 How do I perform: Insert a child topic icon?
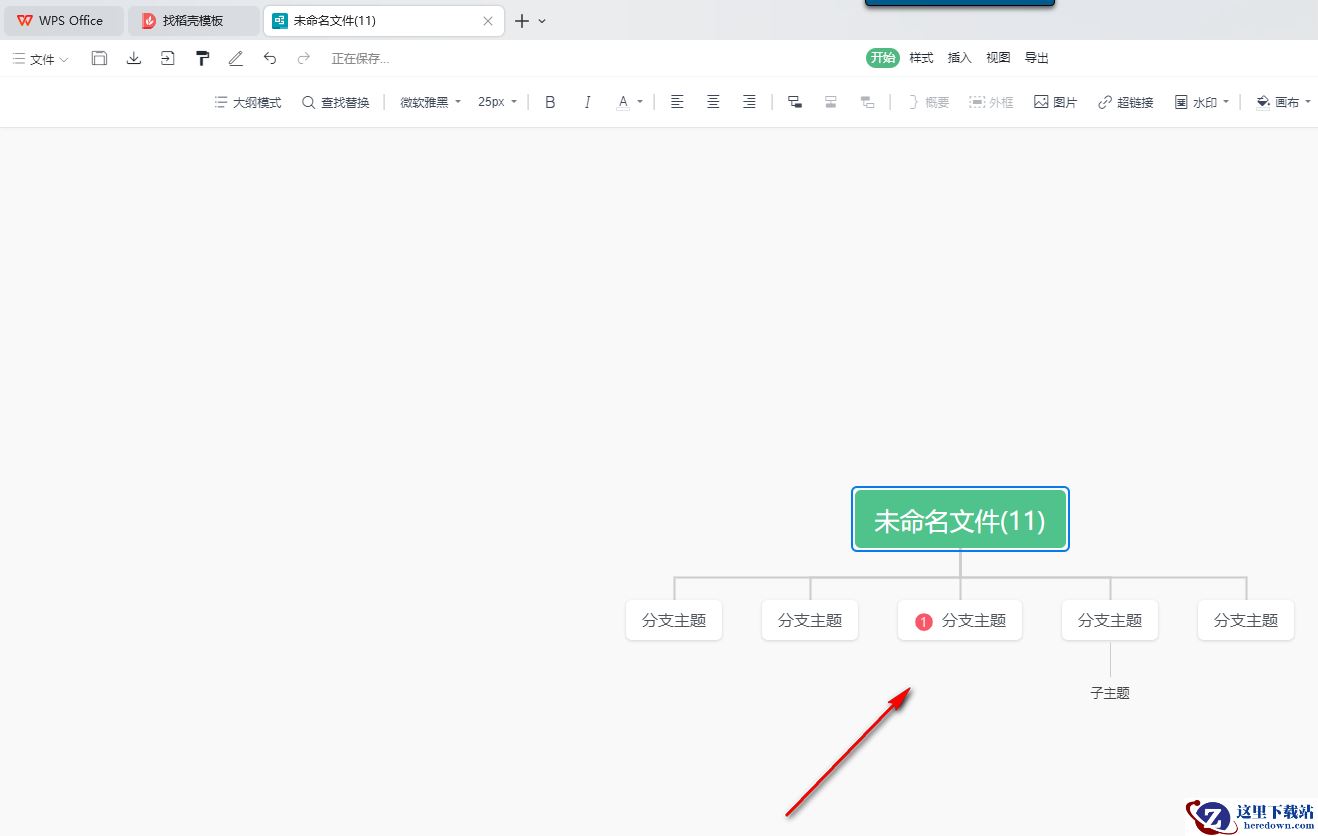pyautogui.click(x=795, y=102)
